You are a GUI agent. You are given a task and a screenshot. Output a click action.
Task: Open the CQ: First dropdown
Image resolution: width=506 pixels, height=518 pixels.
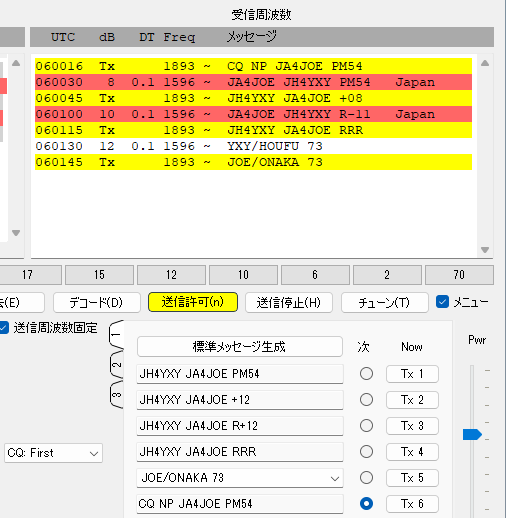pos(53,453)
